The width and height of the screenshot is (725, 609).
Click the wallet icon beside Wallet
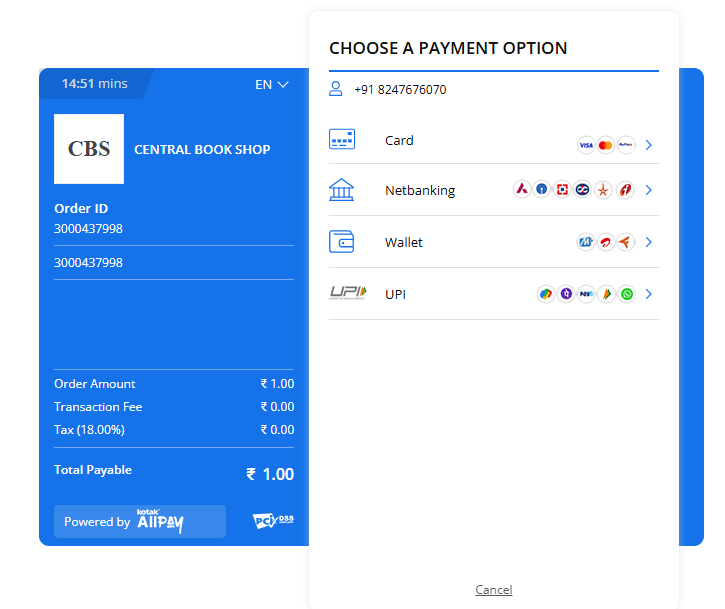(342, 242)
